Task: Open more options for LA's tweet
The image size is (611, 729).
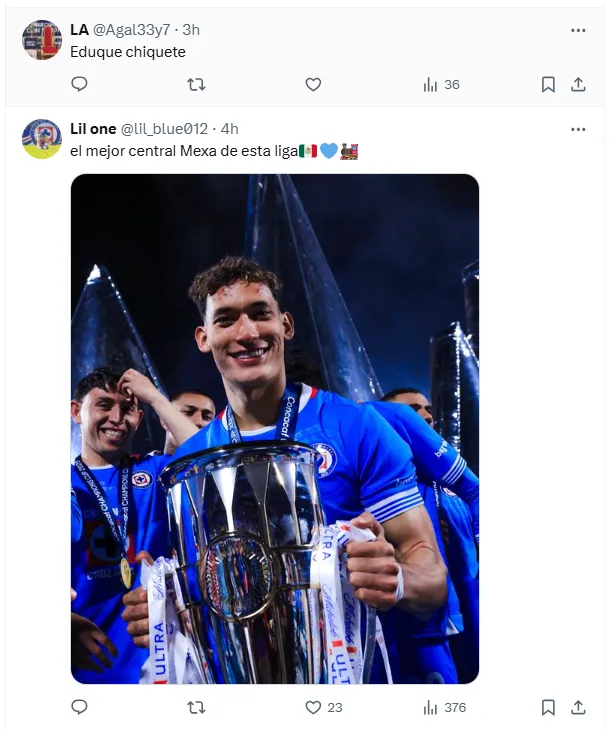Action: [x=578, y=30]
